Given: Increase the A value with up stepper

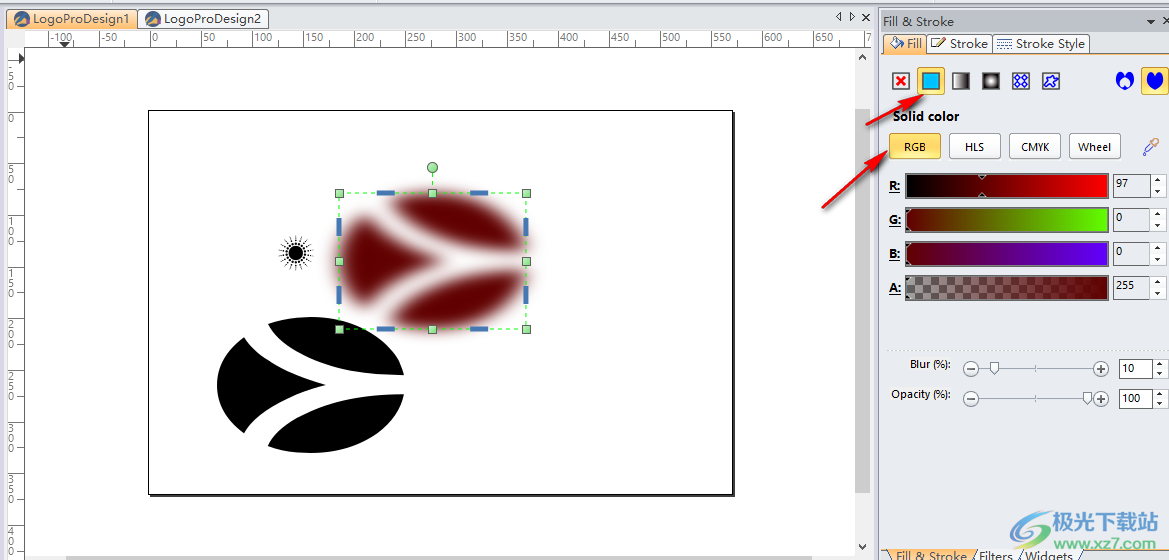Looking at the screenshot, I should pos(1158,283).
